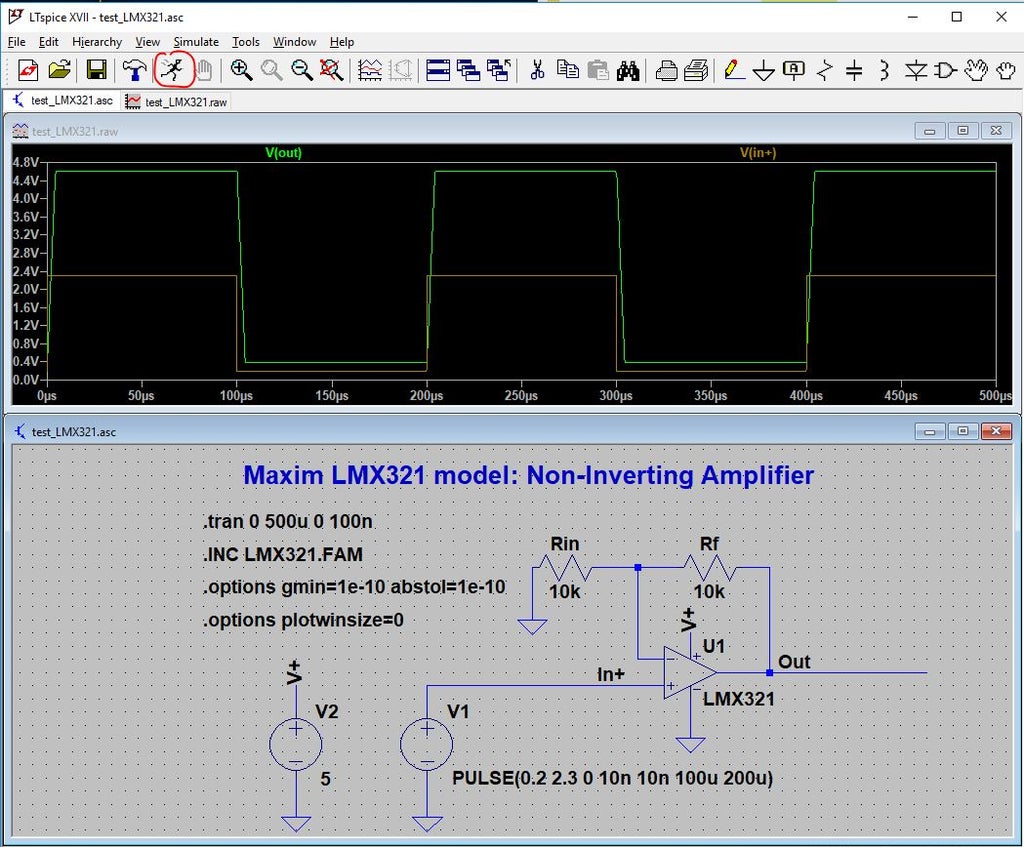The image size is (1024, 847).
Task: Click the 5 value of V2
Action: pos(325,778)
